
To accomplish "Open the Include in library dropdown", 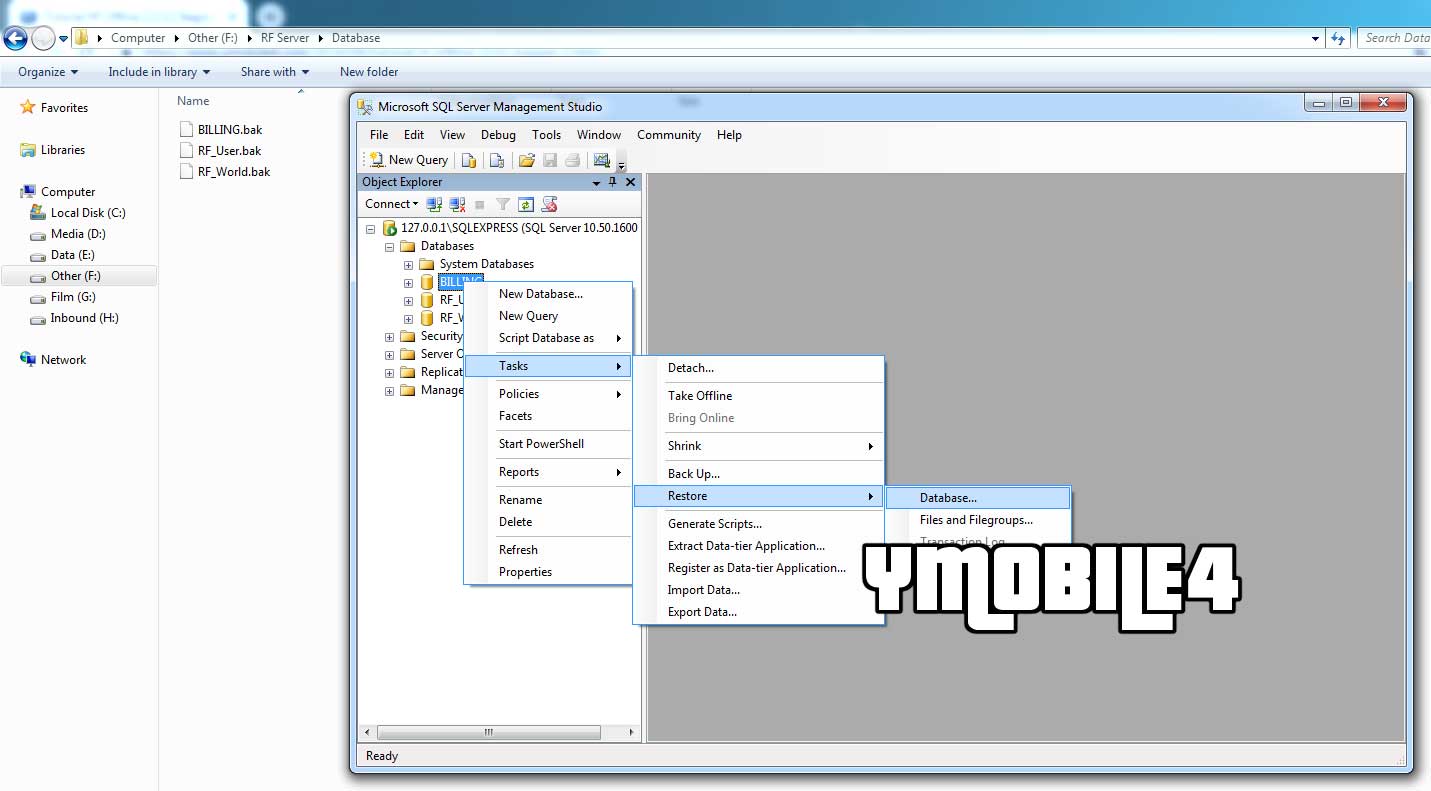I will 159,72.
